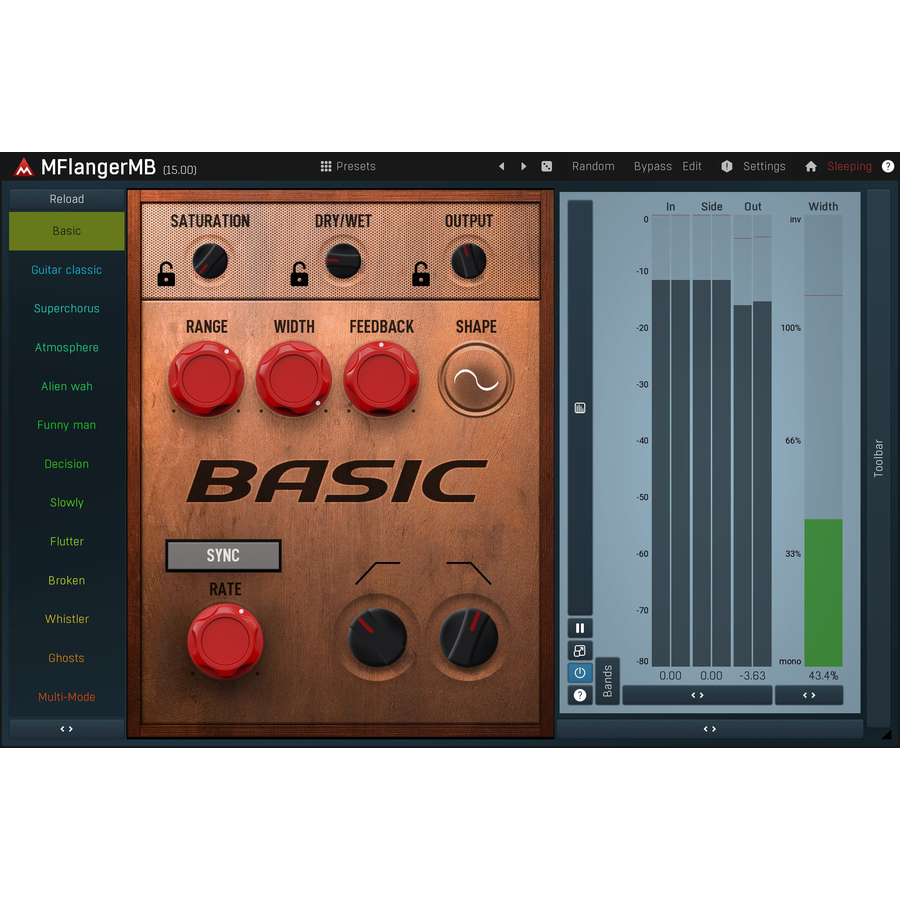This screenshot has height=900, width=900.
Task: Click the Sleeping status indicator
Action: pyautogui.click(x=849, y=166)
